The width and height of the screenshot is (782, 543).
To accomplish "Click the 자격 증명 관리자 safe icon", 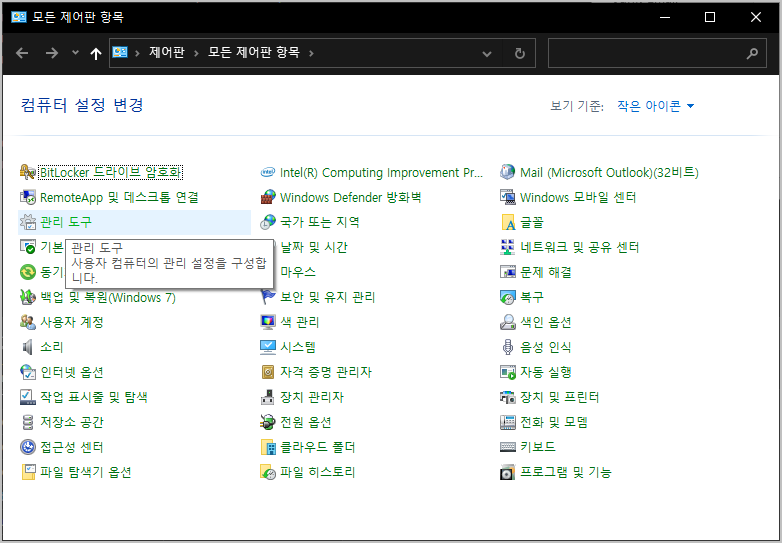I will click(x=268, y=372).
